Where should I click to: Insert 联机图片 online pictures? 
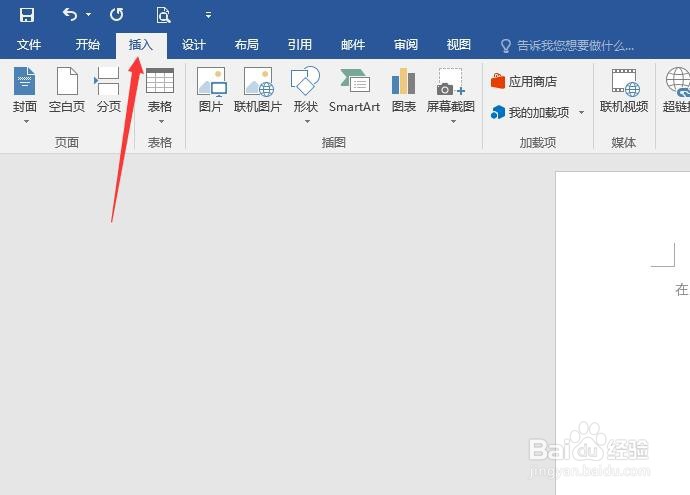pyautogui.click(x=258, y=90)
